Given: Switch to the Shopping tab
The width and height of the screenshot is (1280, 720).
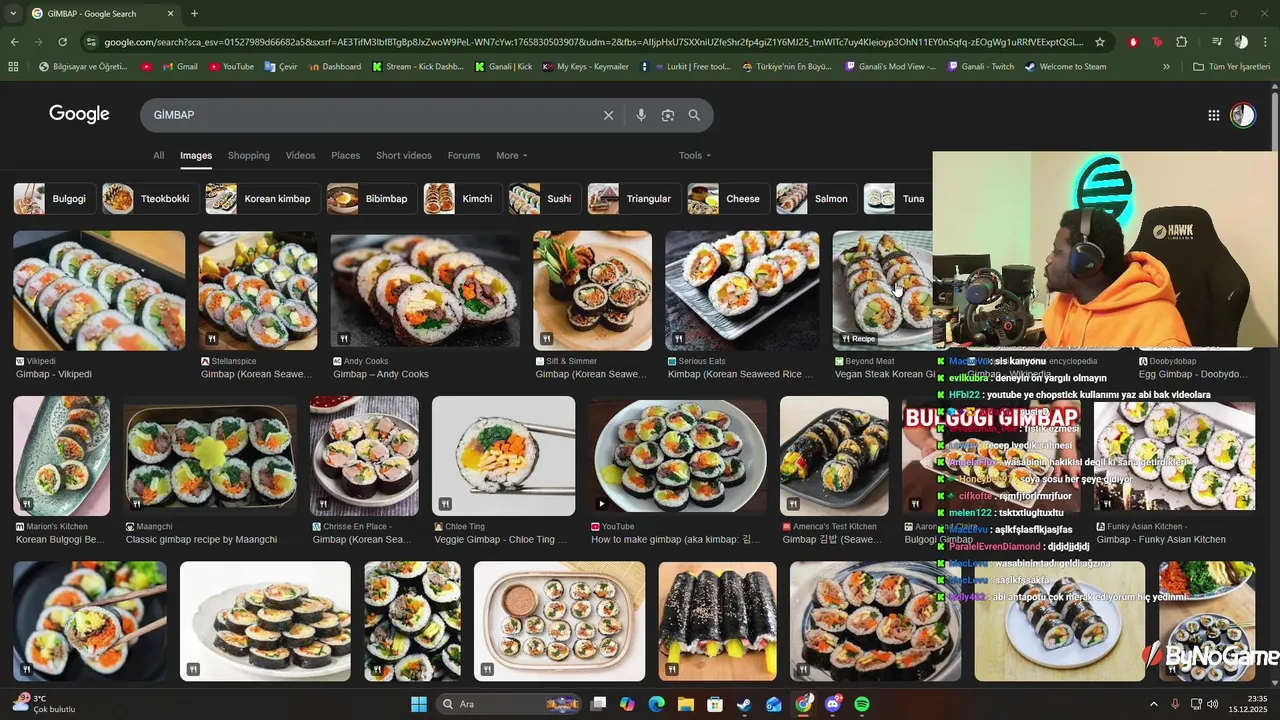Looking at the screenshot, I should tap(249, 155).
